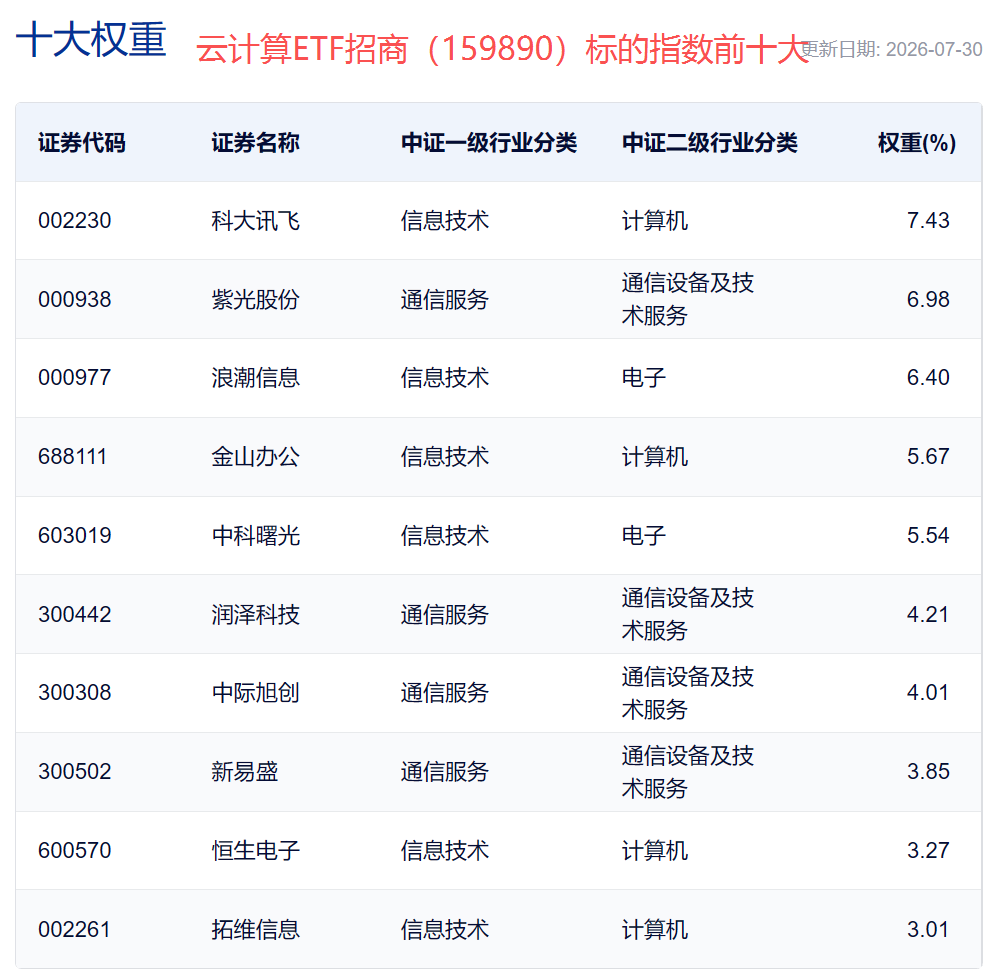Click weight value 4.21
Image resolution: width=1002 pixels, height=978 pixels.
(x=928, y=614)
